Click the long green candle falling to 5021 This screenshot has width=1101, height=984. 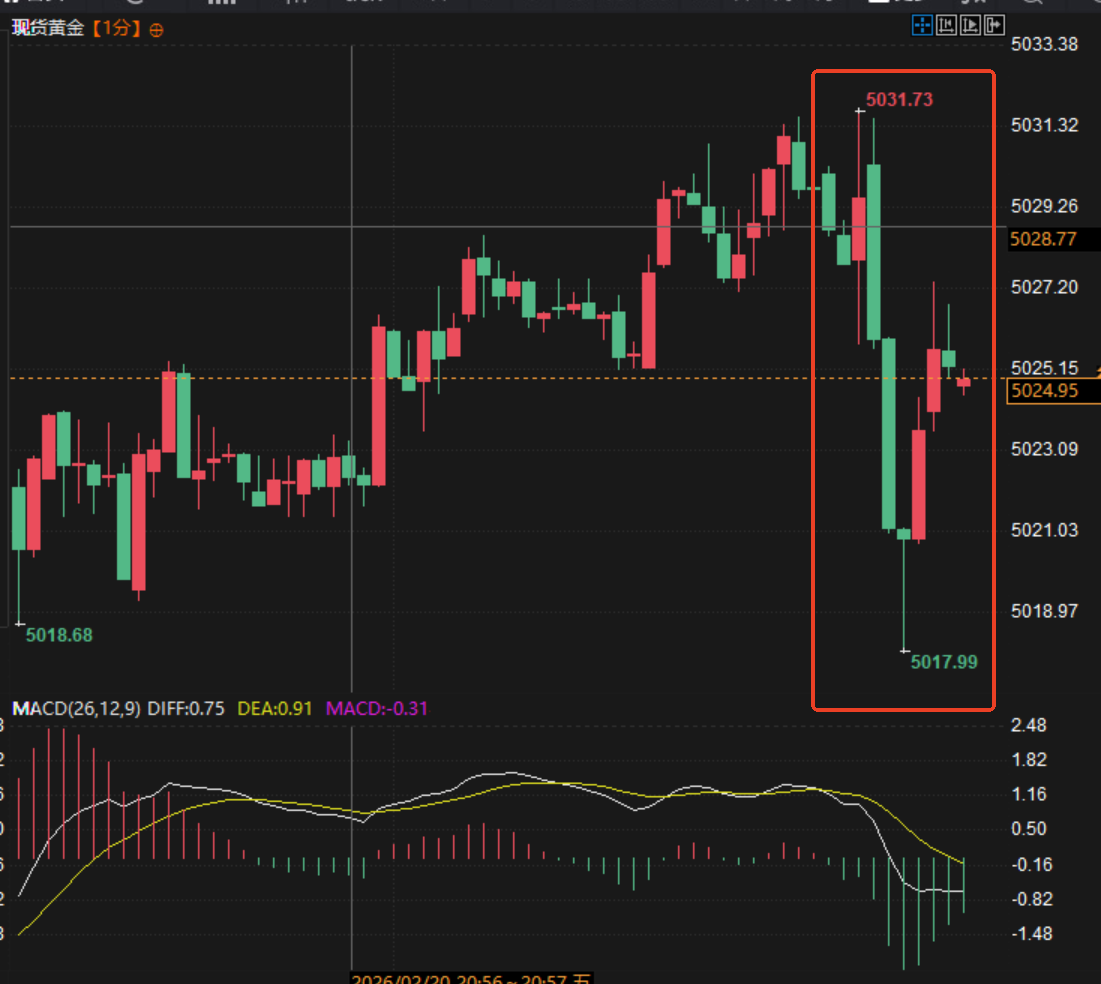(888, 433)
